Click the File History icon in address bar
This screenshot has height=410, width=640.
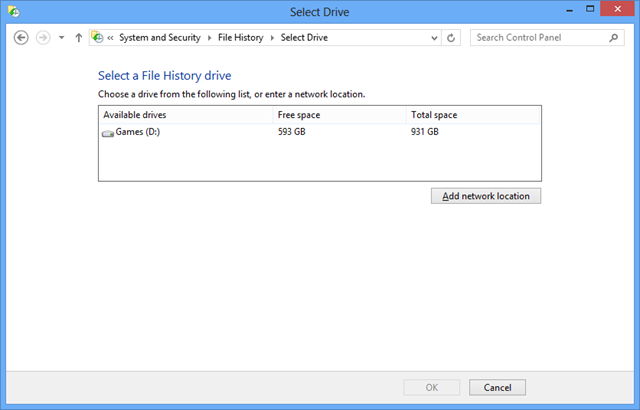click(x=98, y=38)
